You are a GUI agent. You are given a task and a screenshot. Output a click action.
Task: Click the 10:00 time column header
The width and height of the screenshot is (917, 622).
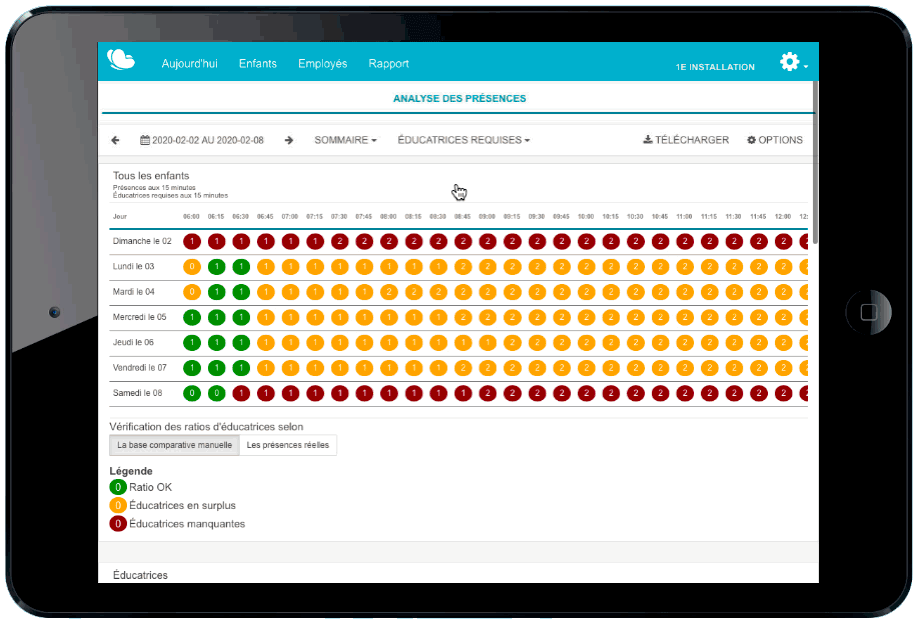click(586, 217)
